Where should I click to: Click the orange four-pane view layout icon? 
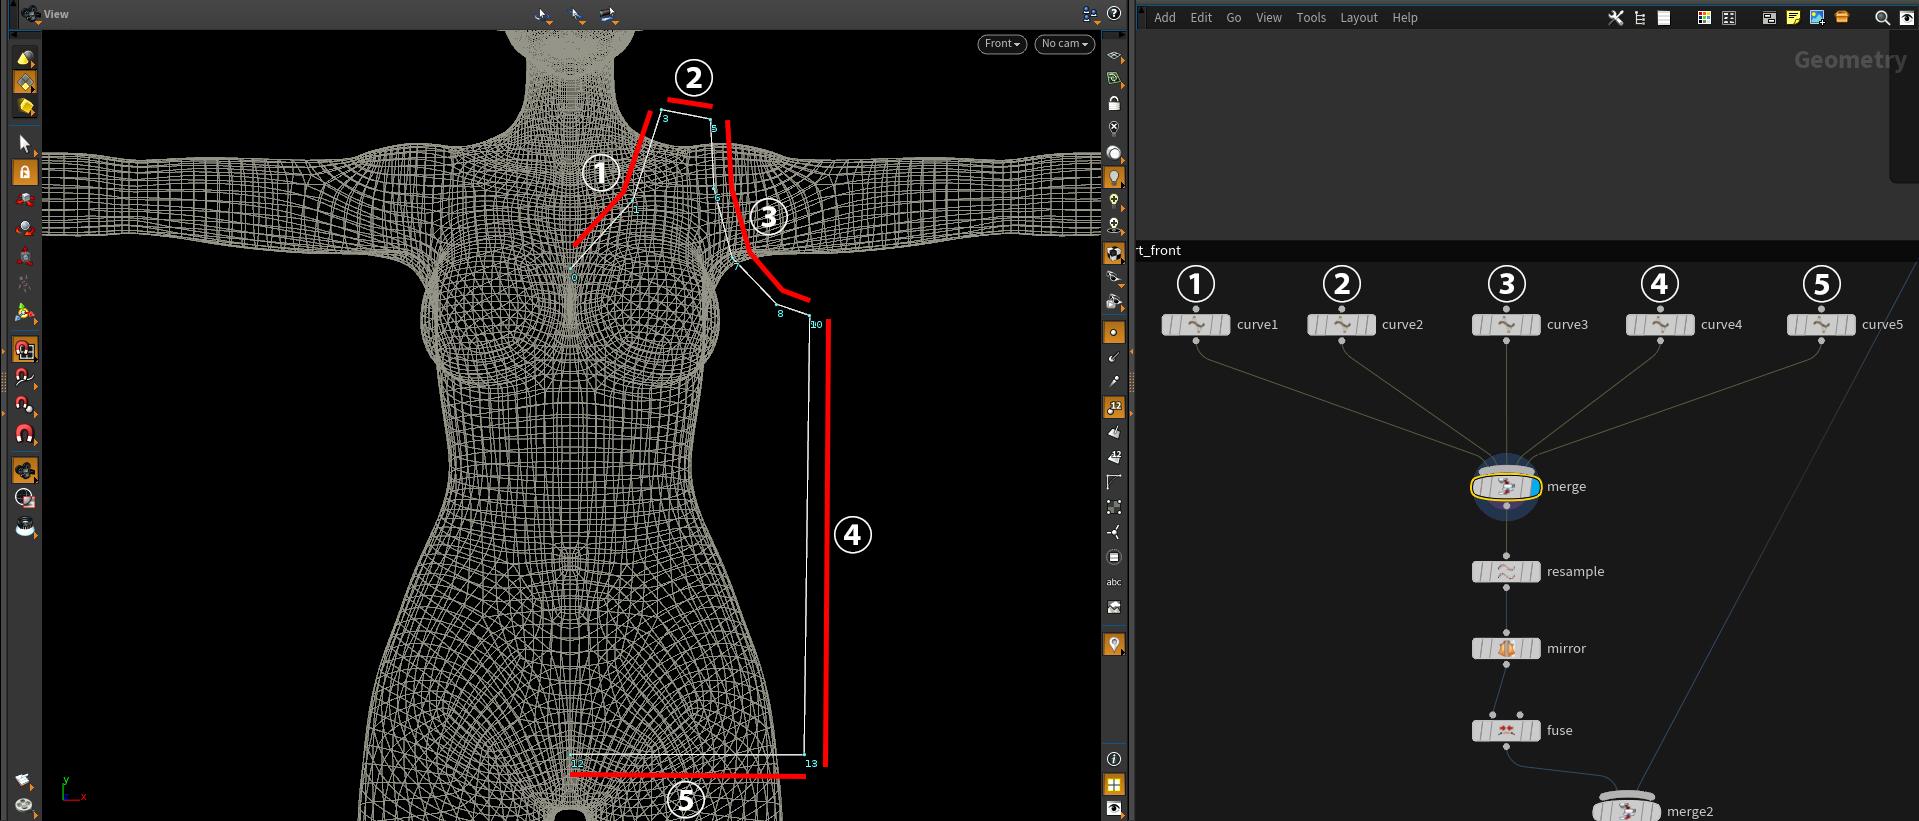pos(1114,784)
